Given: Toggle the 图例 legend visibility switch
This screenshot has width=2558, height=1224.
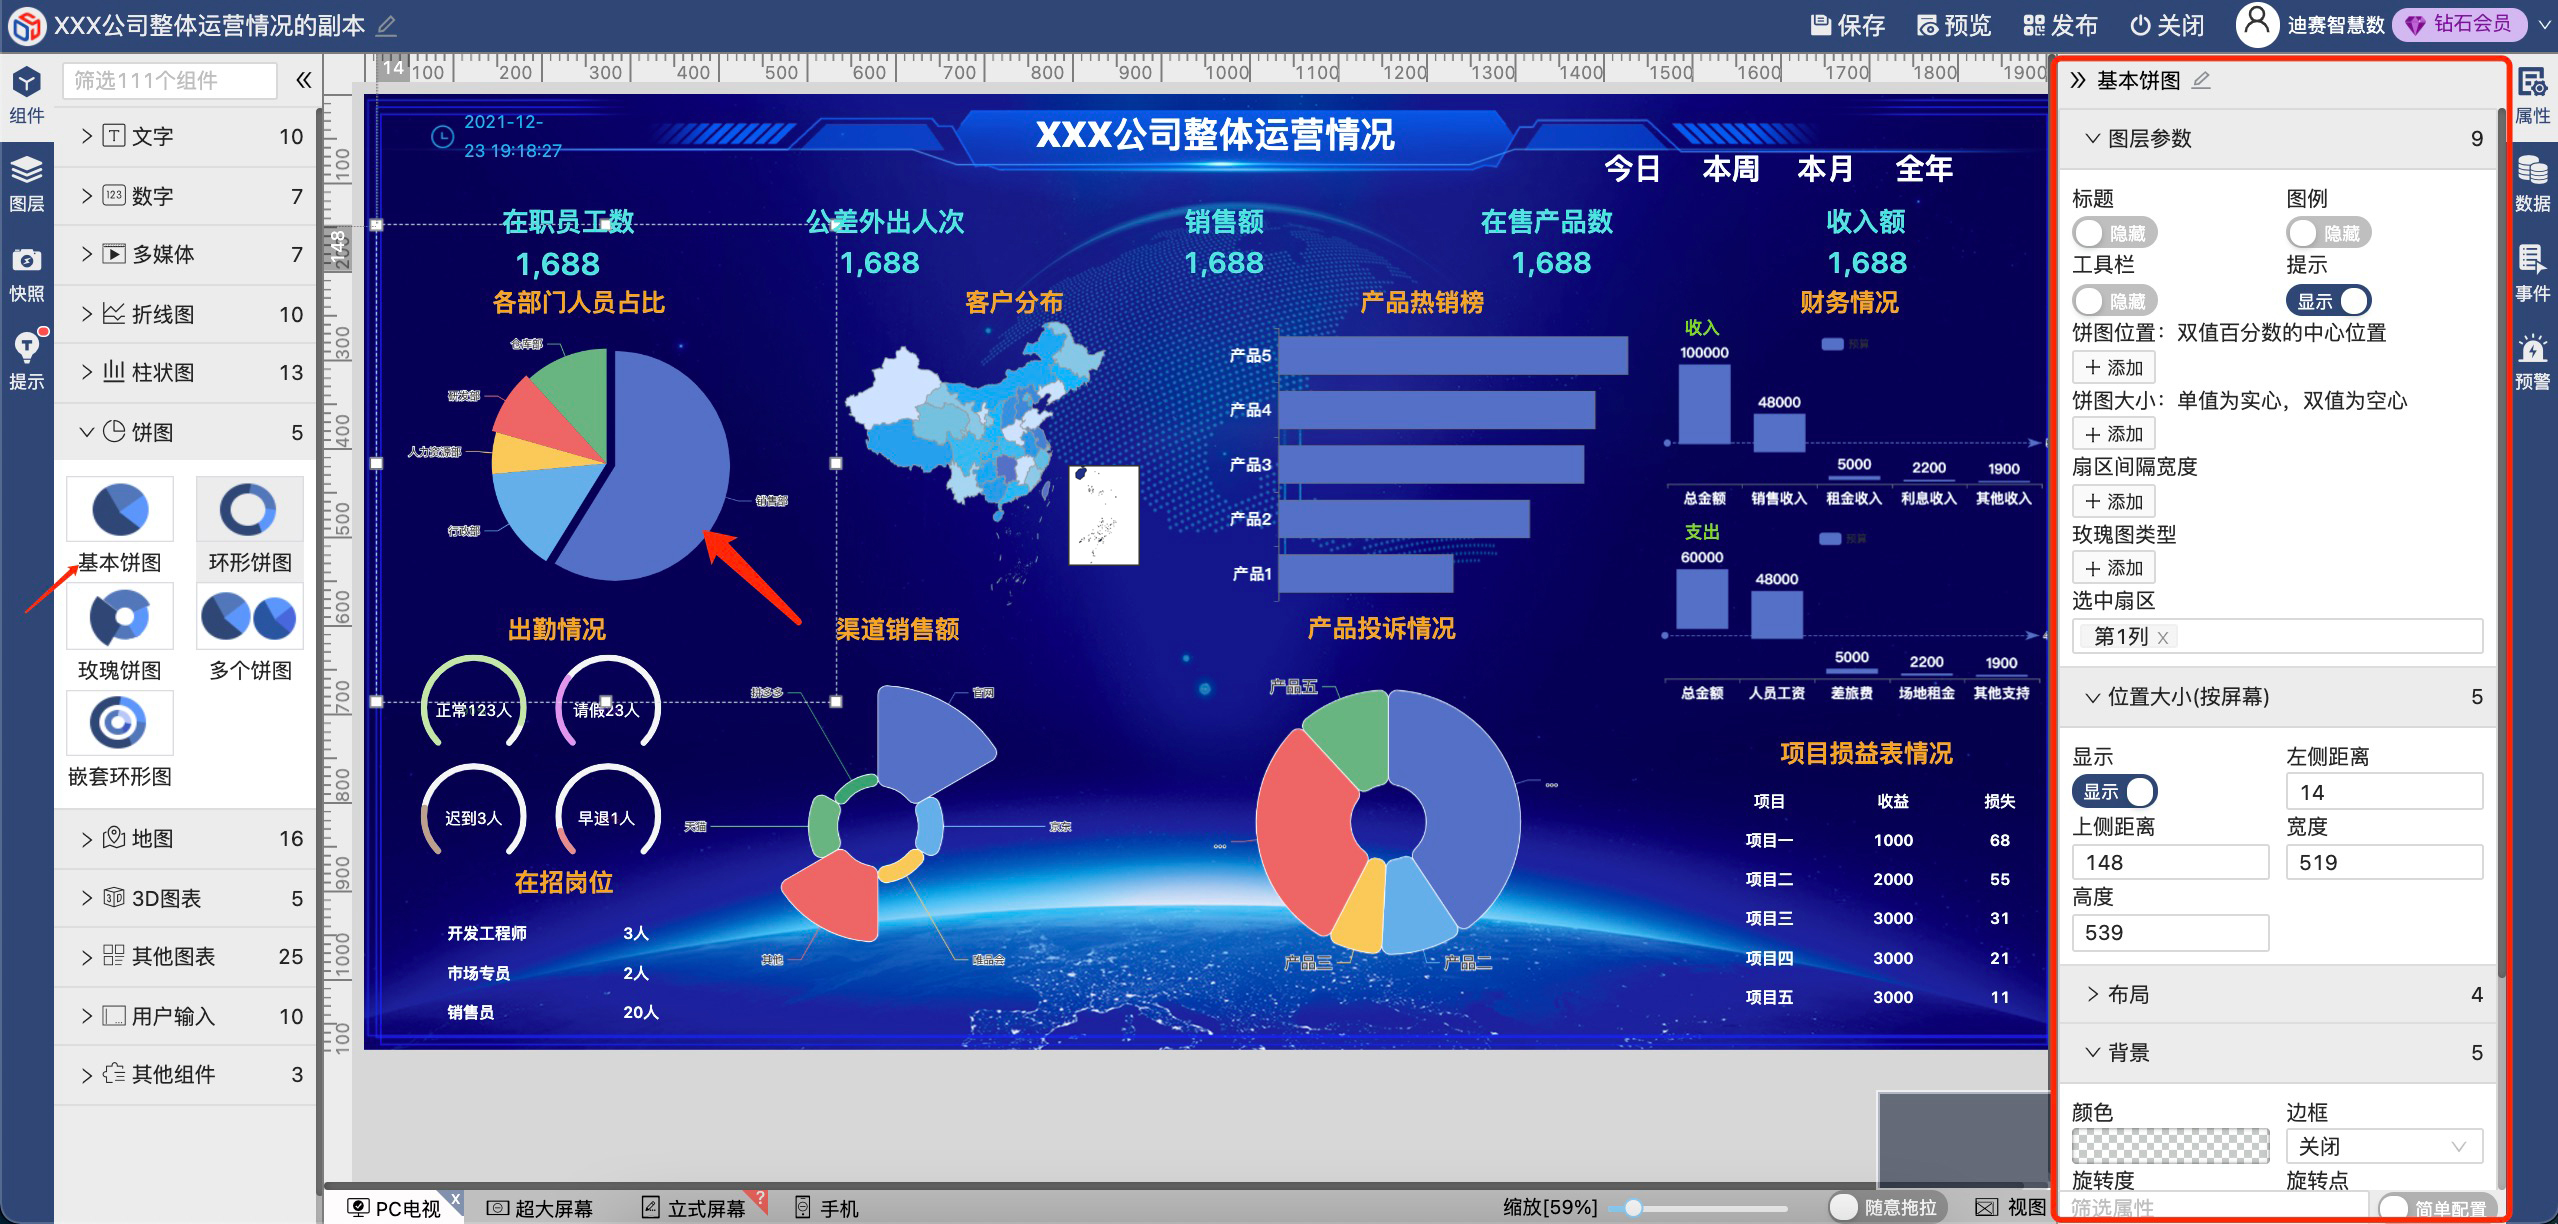Looking at the screenshot, I should 2329,233.
